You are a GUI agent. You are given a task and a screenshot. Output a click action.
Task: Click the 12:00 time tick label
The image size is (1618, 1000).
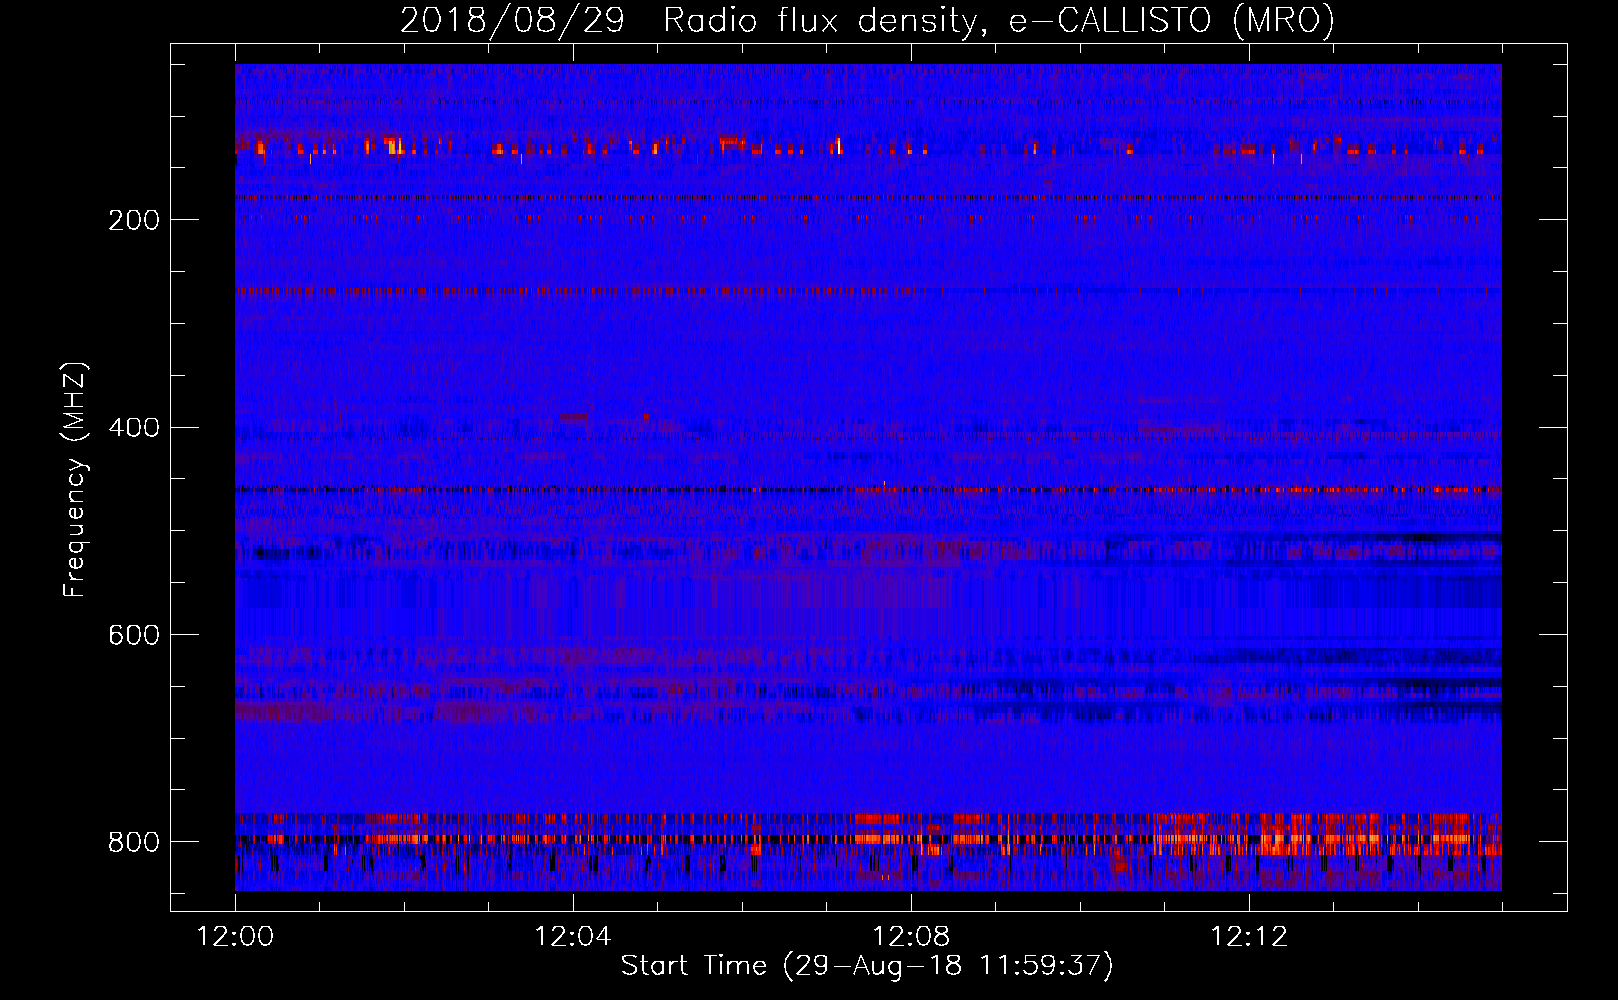(x=235, y=937)
